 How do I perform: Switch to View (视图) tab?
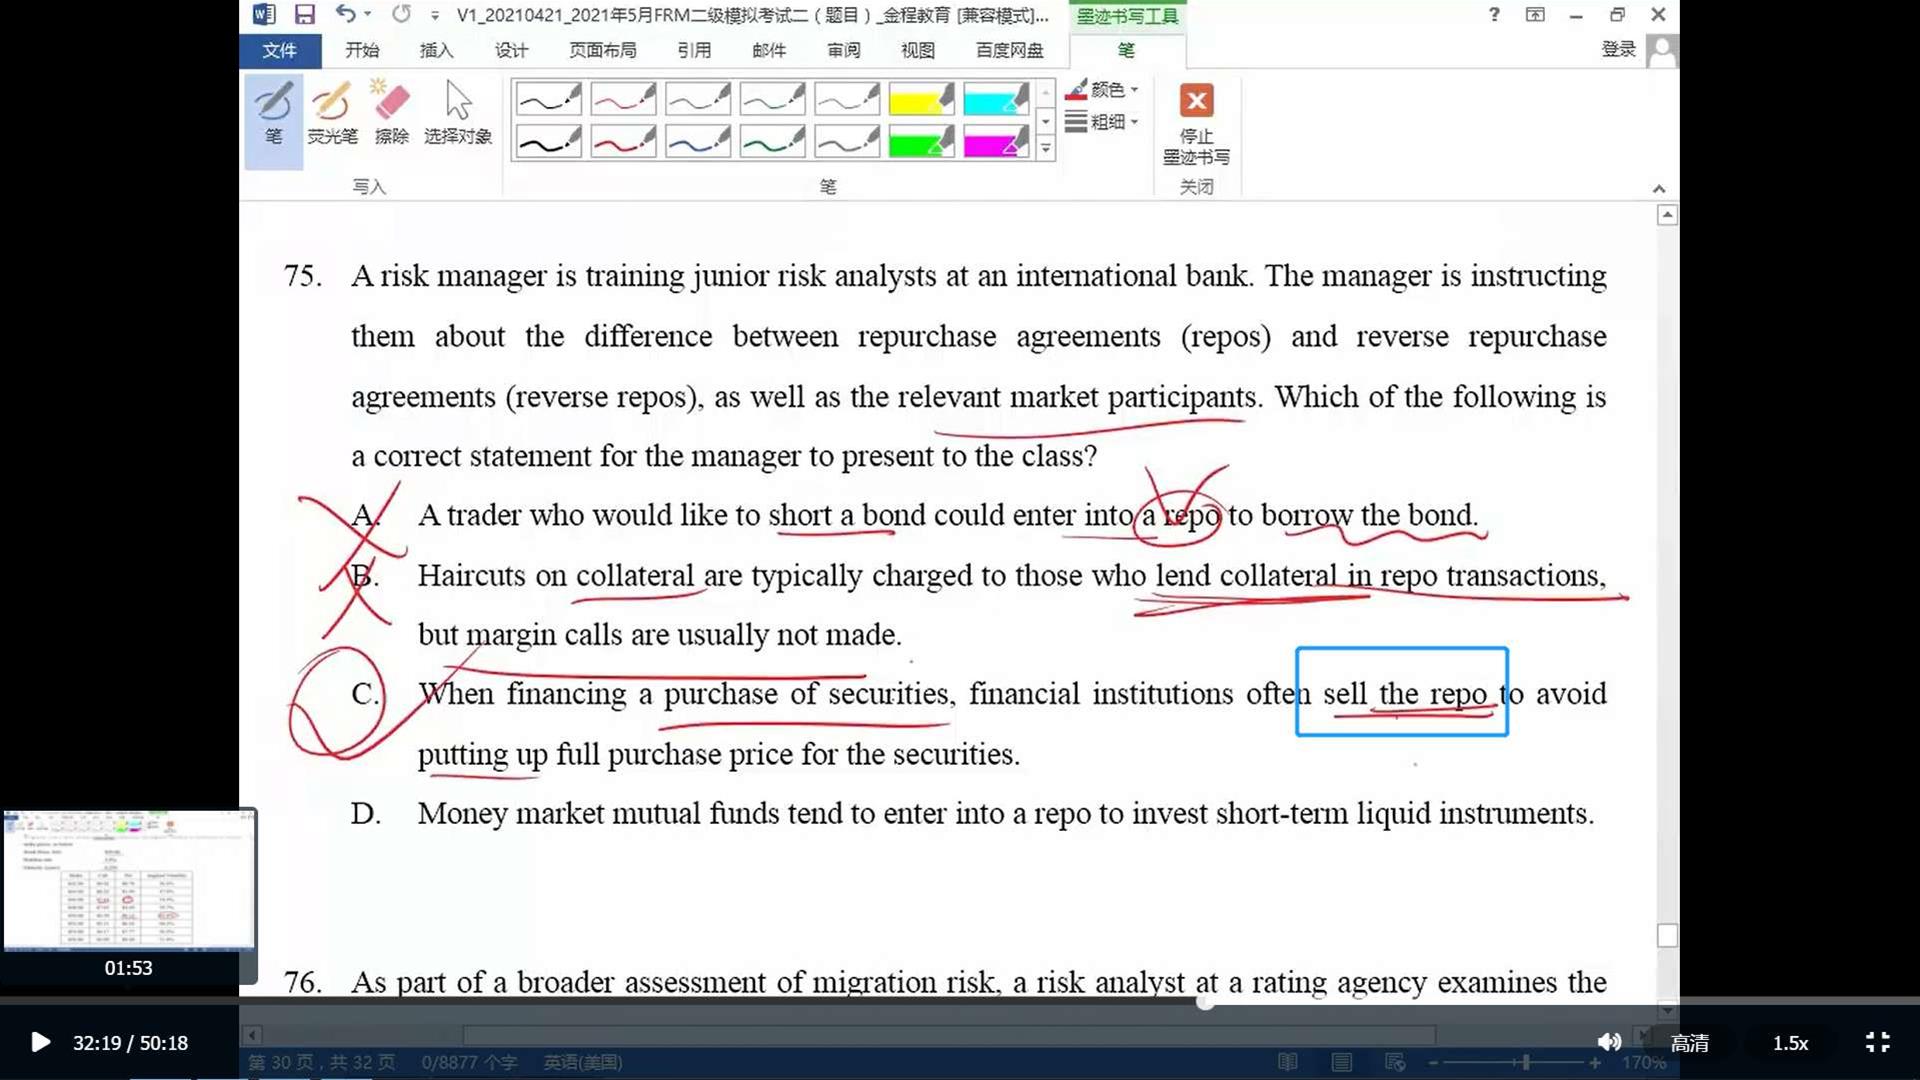(918, 50)
